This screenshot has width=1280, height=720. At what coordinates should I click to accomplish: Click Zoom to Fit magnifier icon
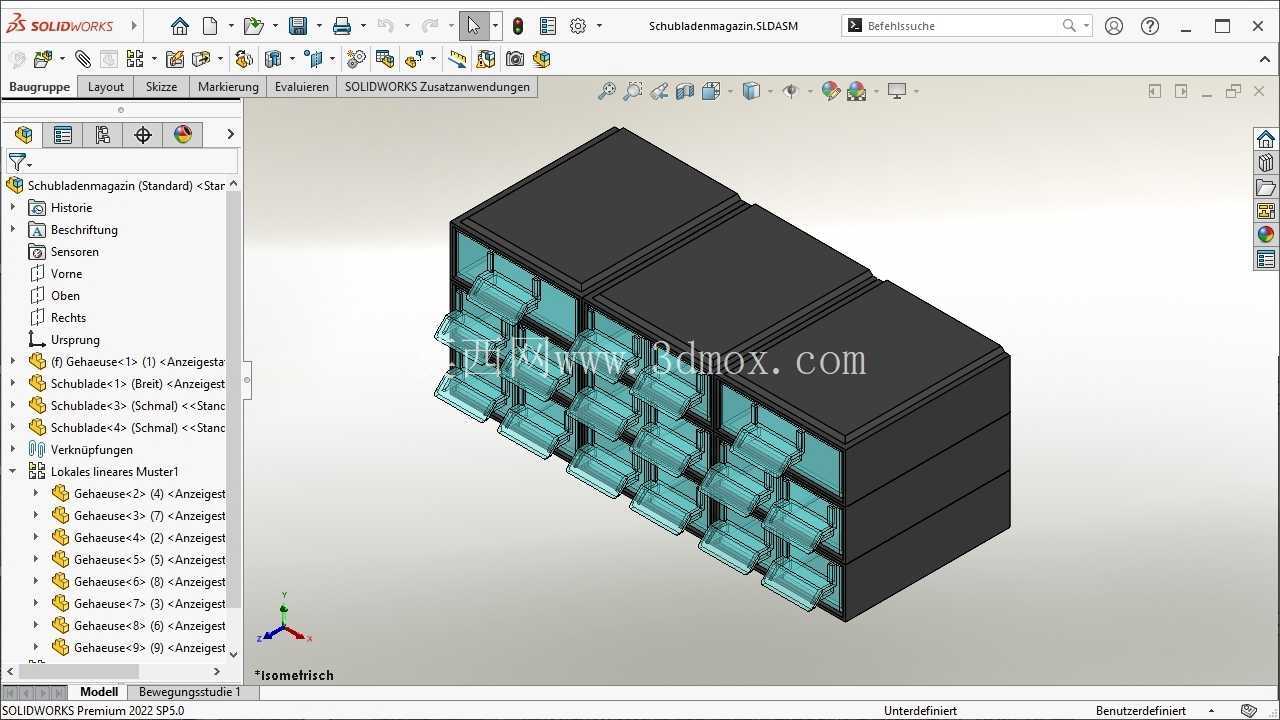606,91
